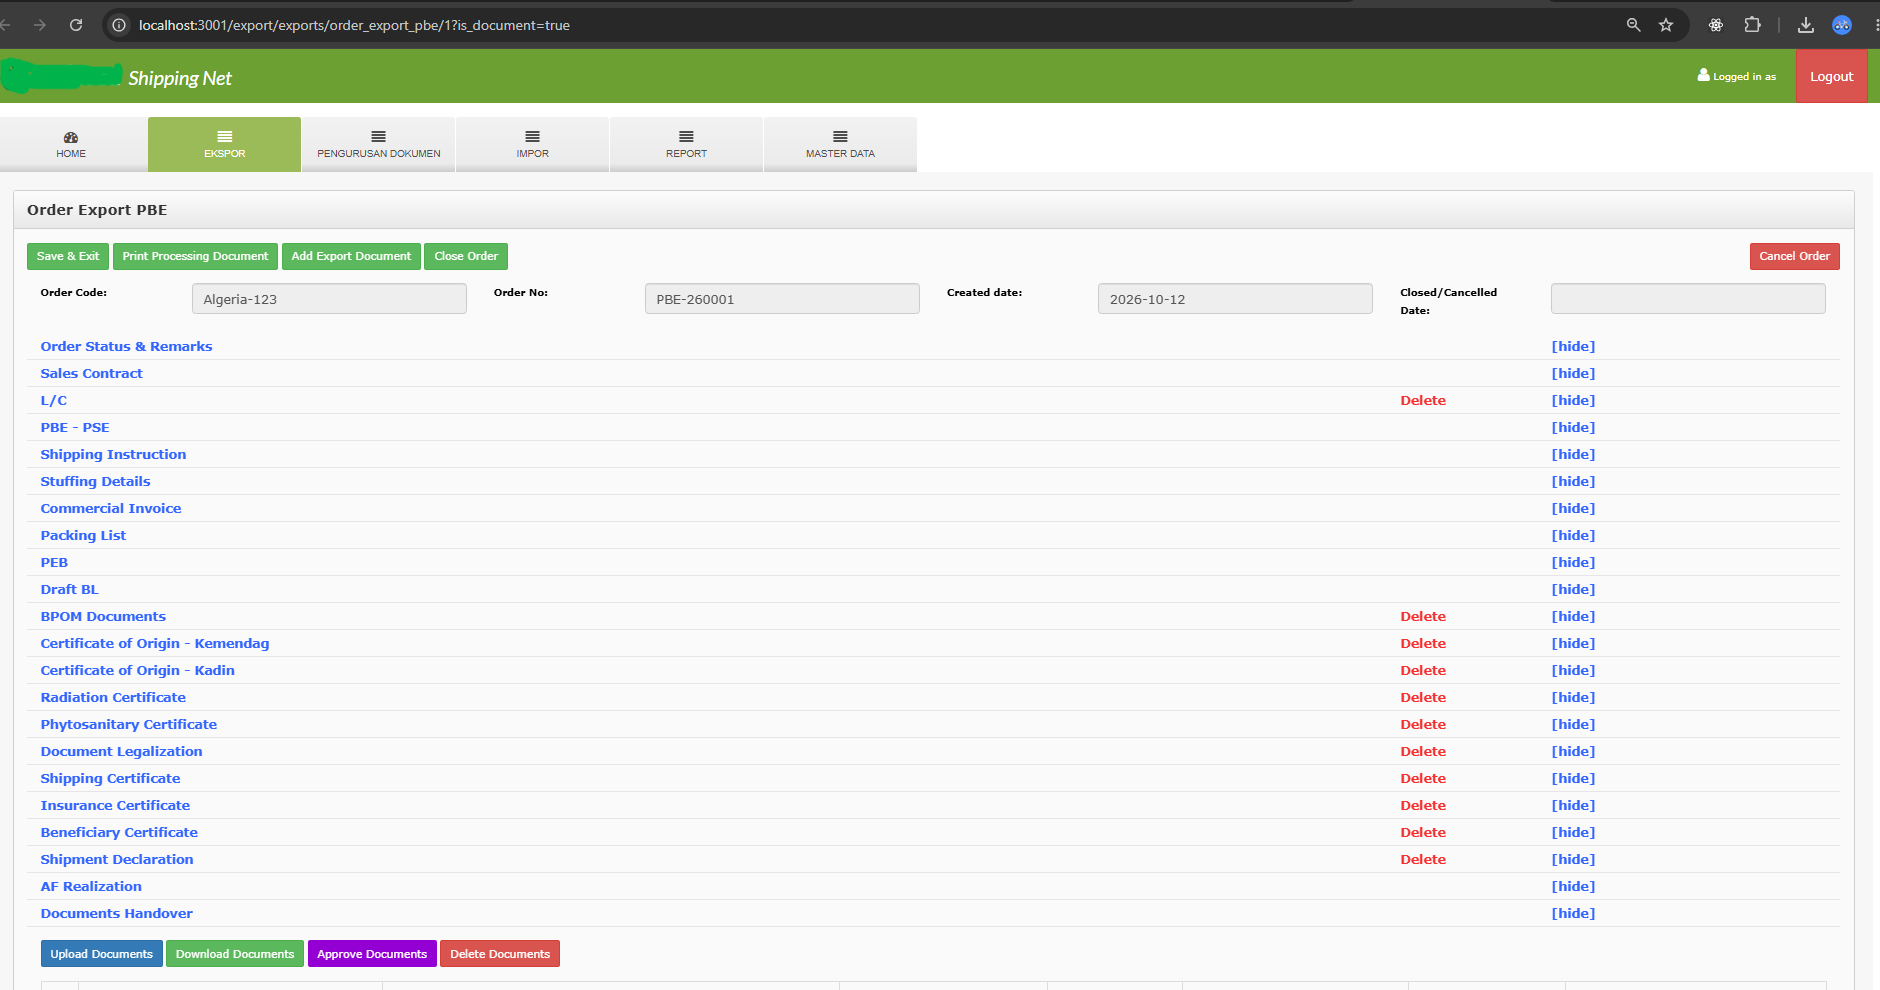Click the React devtools extension icon

point(1716,25)
